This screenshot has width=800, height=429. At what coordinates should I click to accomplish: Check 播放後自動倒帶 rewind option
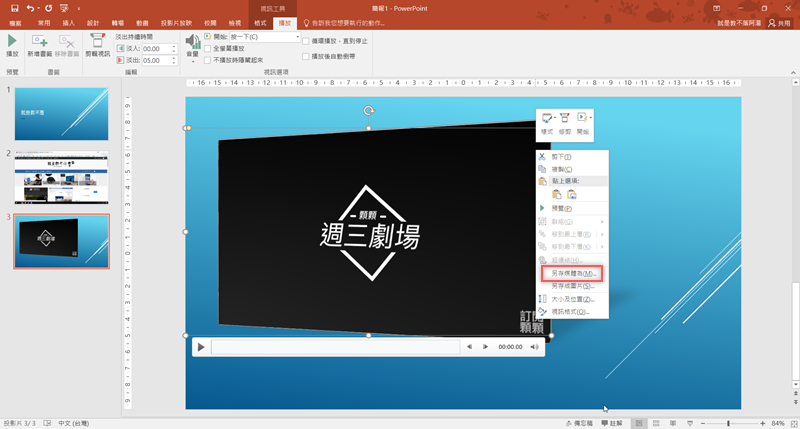click(x=306, y=56)
